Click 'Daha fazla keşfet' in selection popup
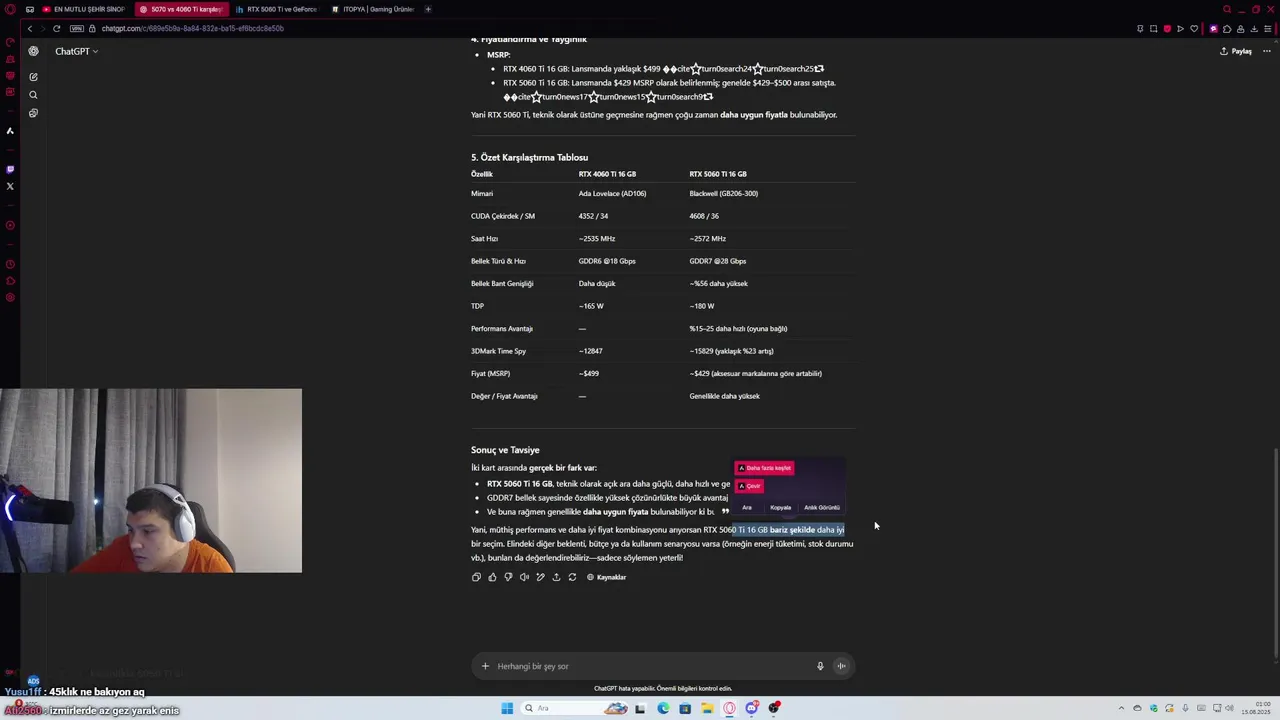The height and width of the screenshot is (720, 1280). pyautogui.click(x=764, y=468)
